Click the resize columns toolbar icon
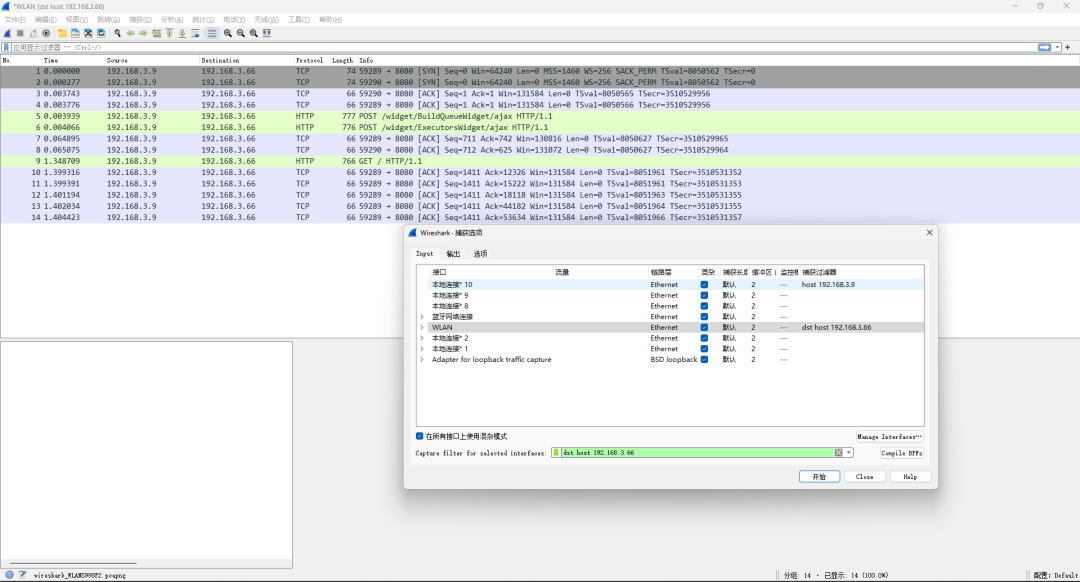The width and height of the screenshot is (1080, 582). tap(267, 33)
